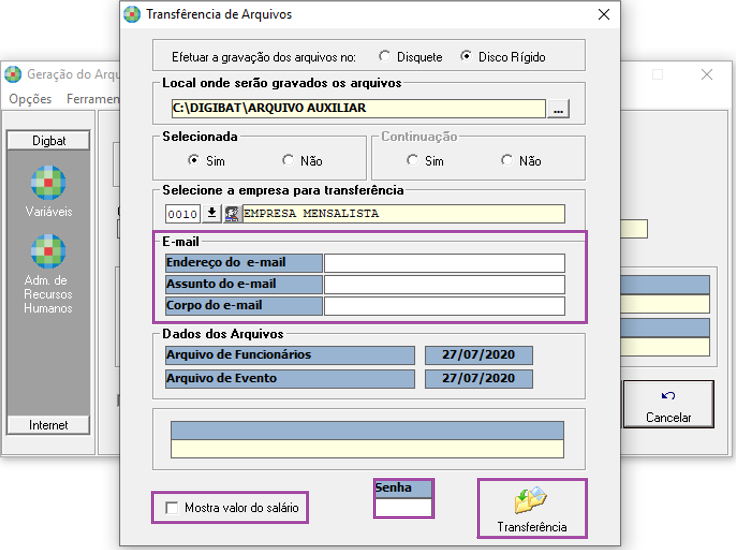
Task: Click the company search icon beside code 0010
Action: (232, 214)
